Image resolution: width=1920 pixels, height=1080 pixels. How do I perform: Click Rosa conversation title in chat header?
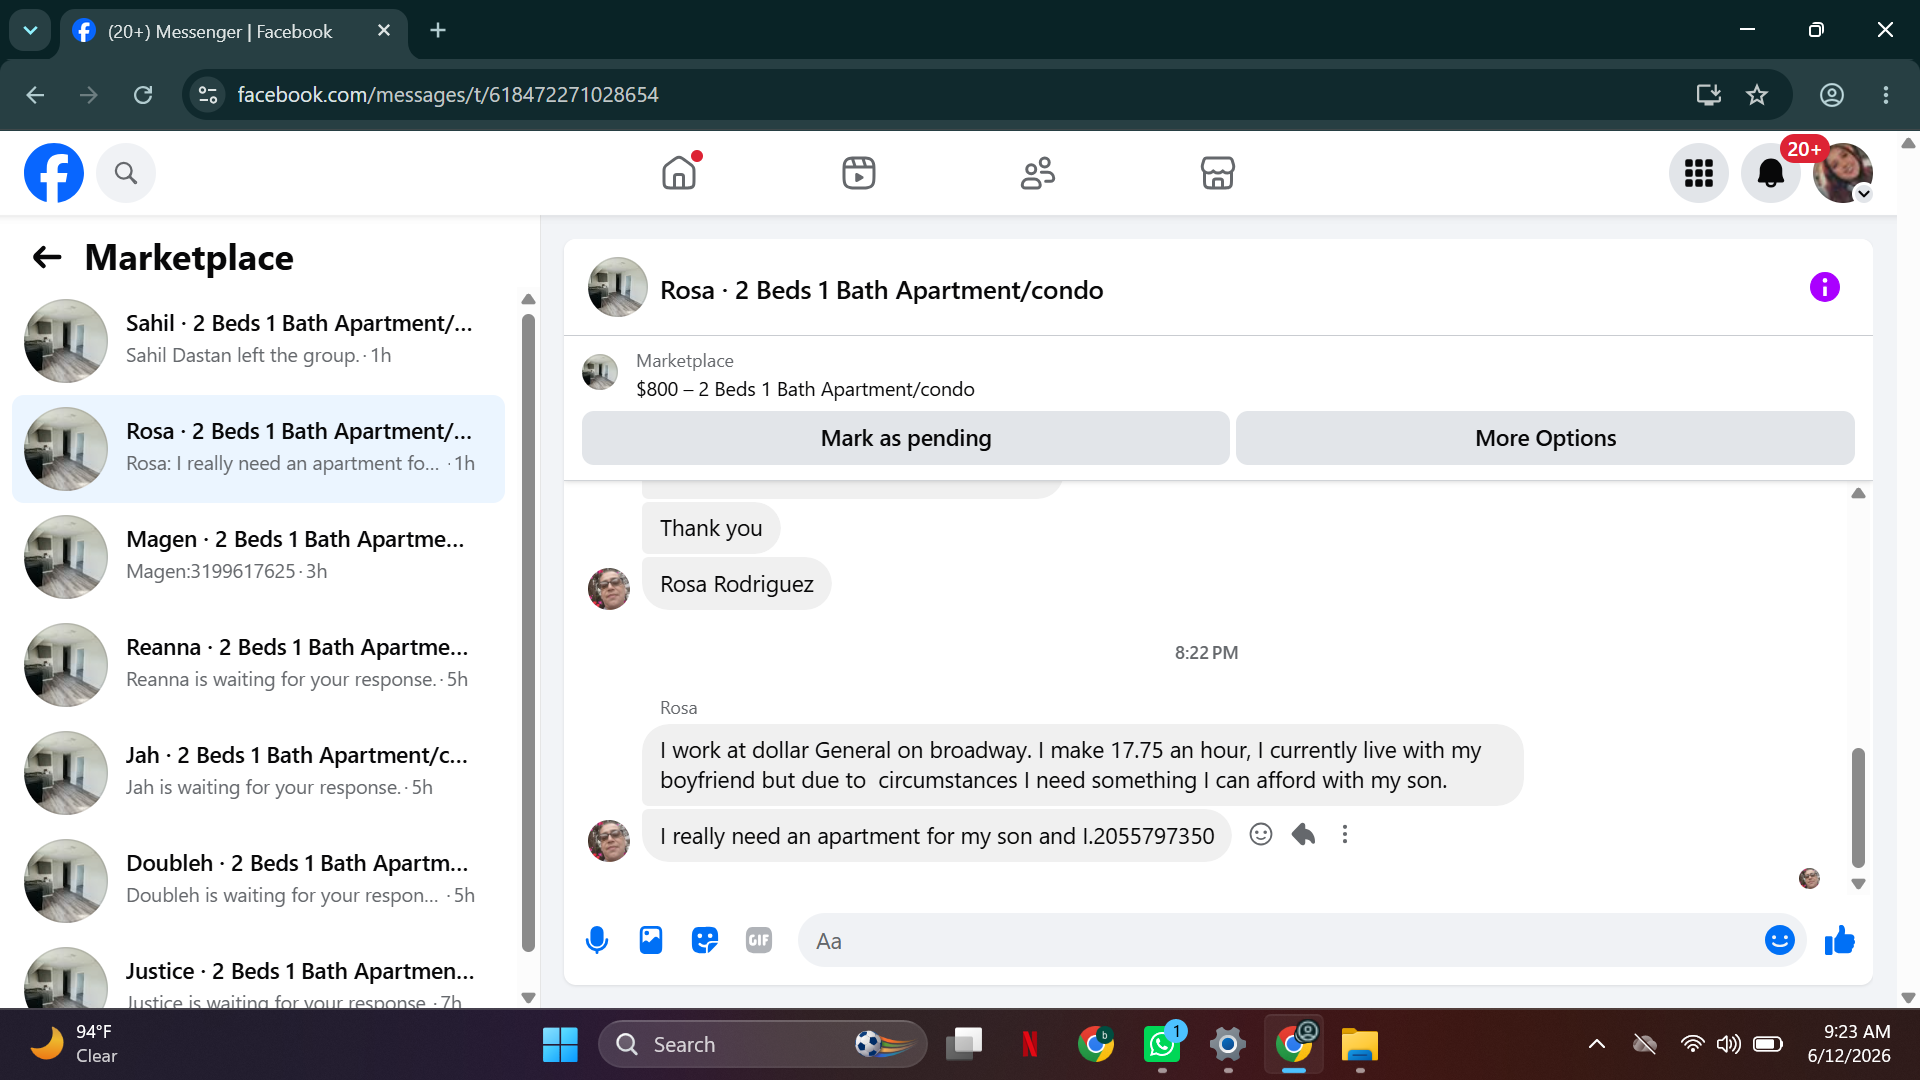pos(881,290)
